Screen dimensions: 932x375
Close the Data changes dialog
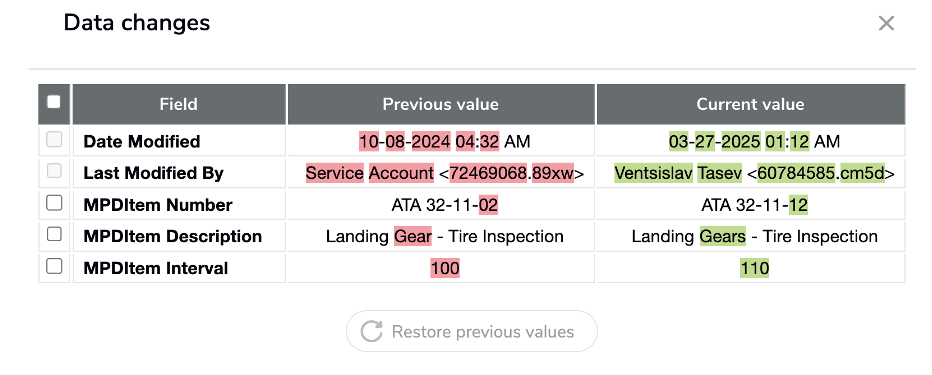click(x=886, y=23)
